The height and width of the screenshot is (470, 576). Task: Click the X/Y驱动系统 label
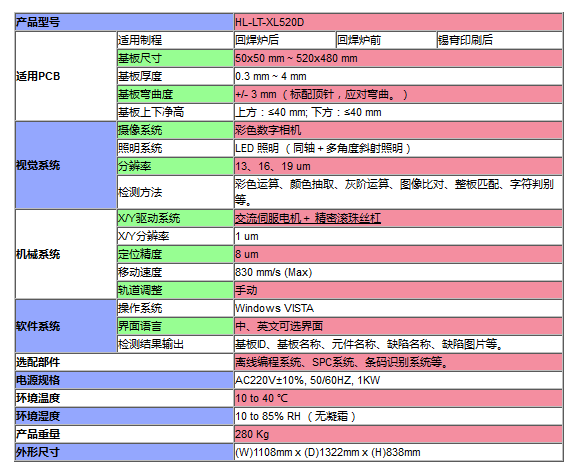[x=175, y=218]
